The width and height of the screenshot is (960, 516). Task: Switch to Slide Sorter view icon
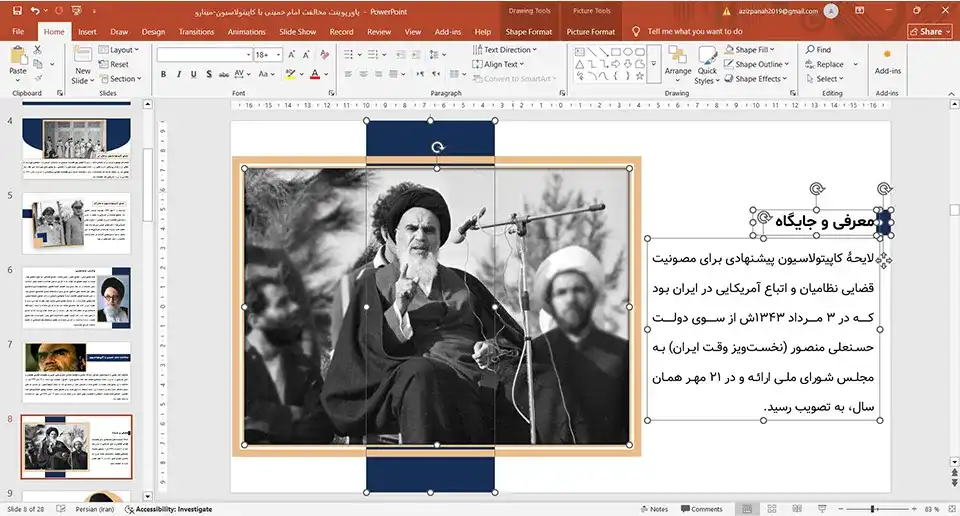771,509
